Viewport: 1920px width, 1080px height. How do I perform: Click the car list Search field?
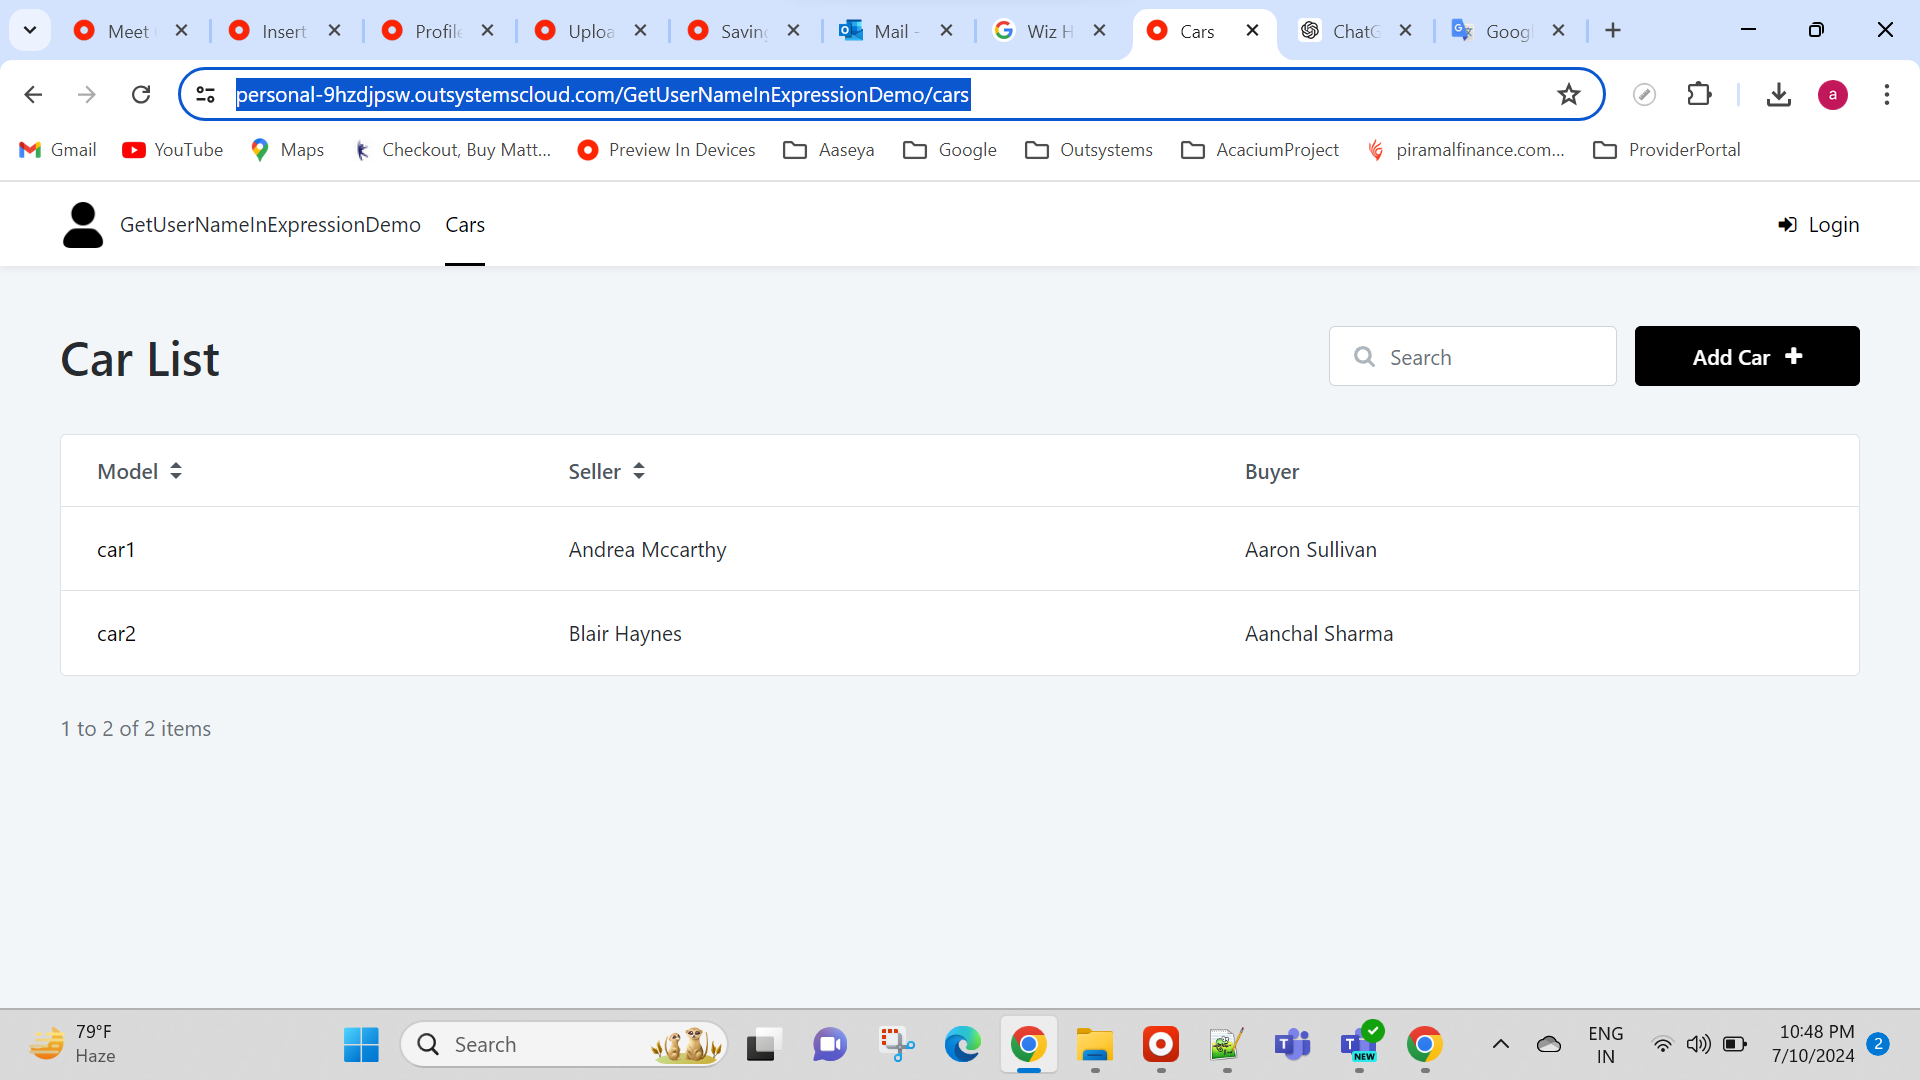click(x=1472, y=356)
